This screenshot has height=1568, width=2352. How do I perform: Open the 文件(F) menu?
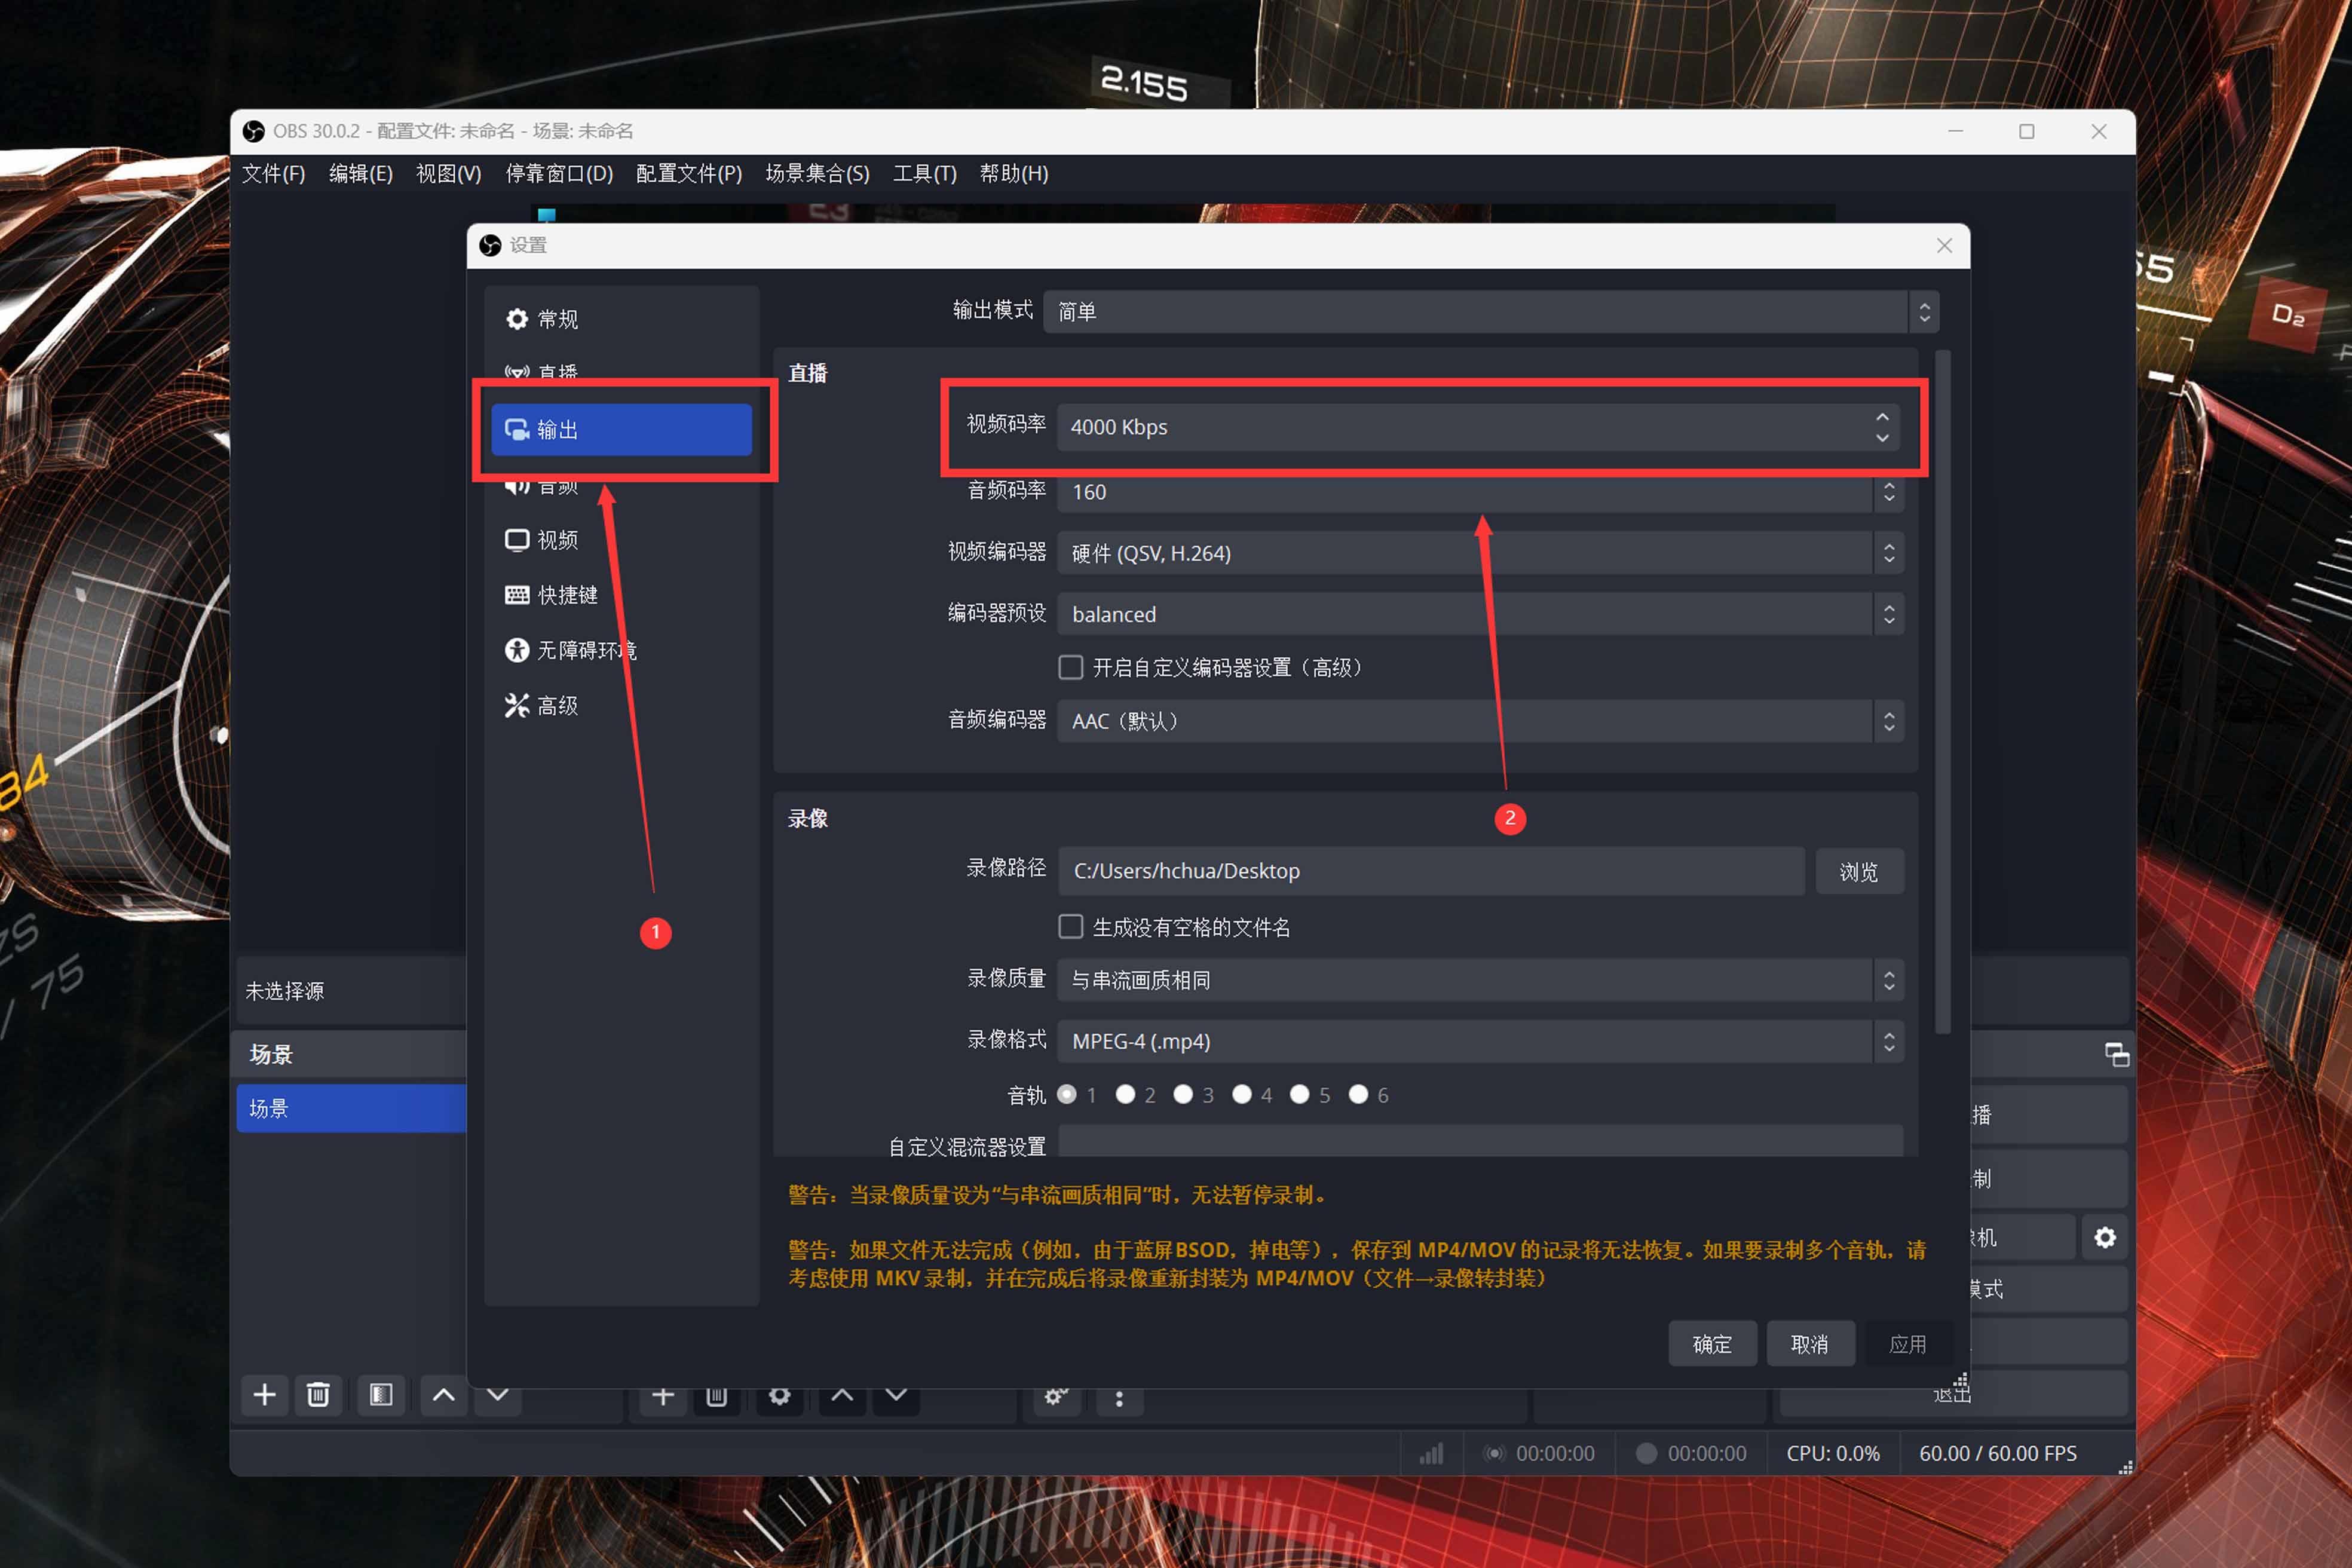point(274,174)
